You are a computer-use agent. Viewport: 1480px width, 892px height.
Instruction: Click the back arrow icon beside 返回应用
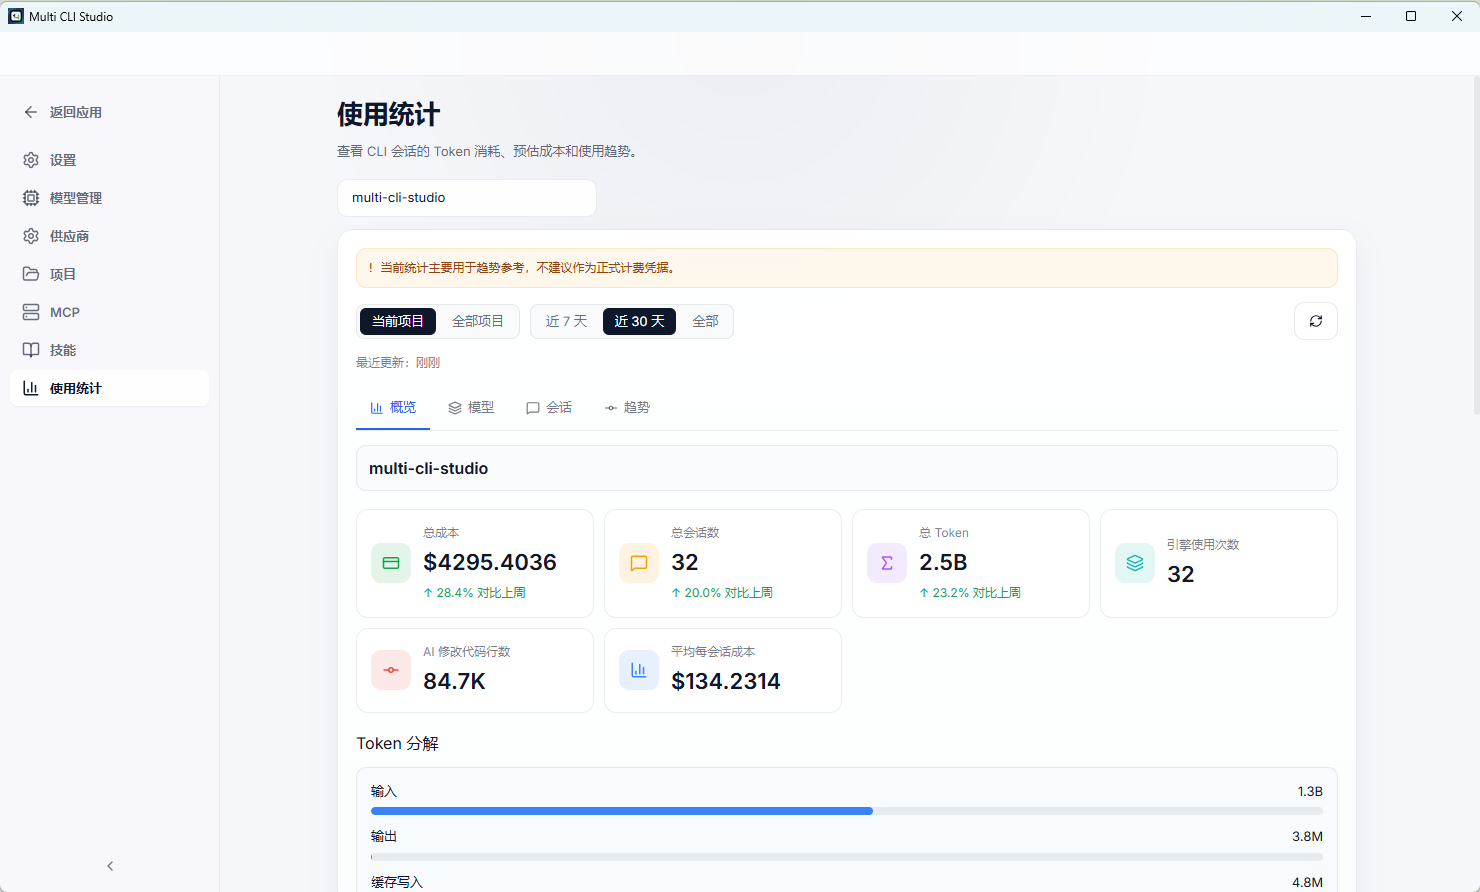[x=31, y=112]
